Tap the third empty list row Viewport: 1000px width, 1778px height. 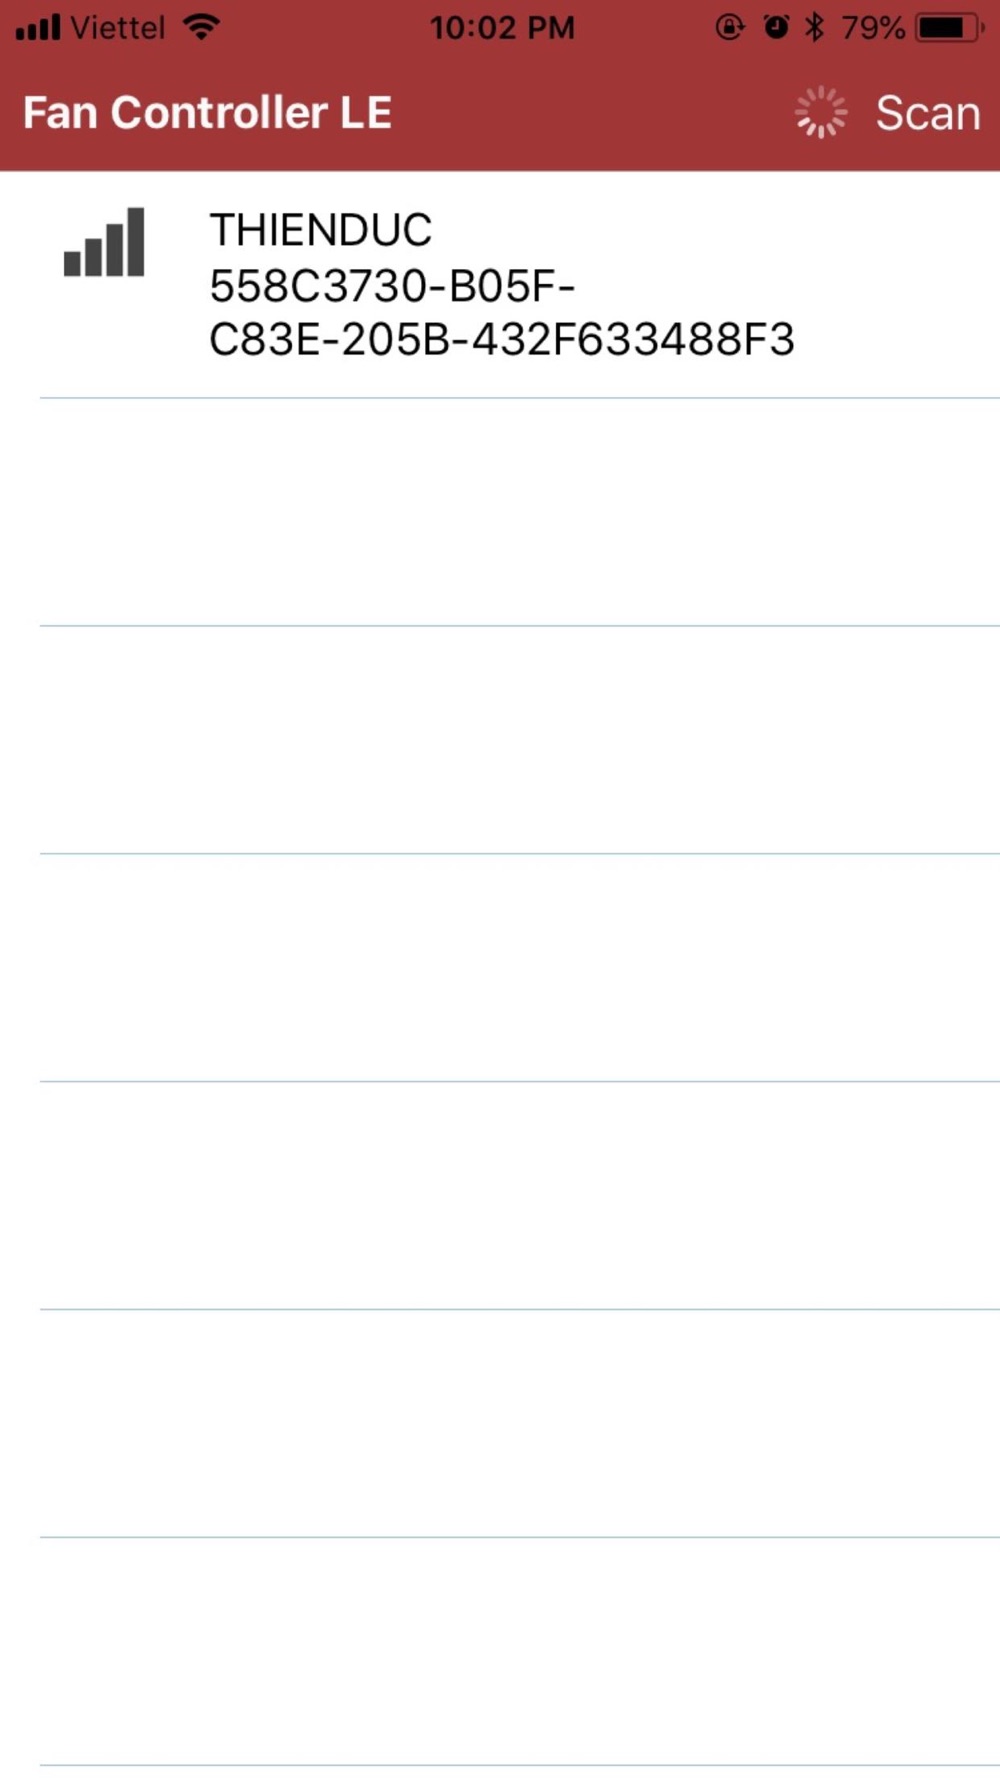pyautogui.click(x=500, y=968)
